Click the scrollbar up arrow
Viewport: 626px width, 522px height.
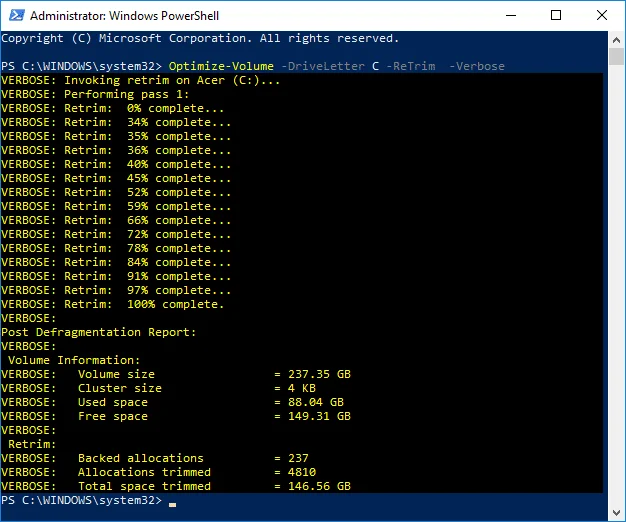(x=616, y=40)
